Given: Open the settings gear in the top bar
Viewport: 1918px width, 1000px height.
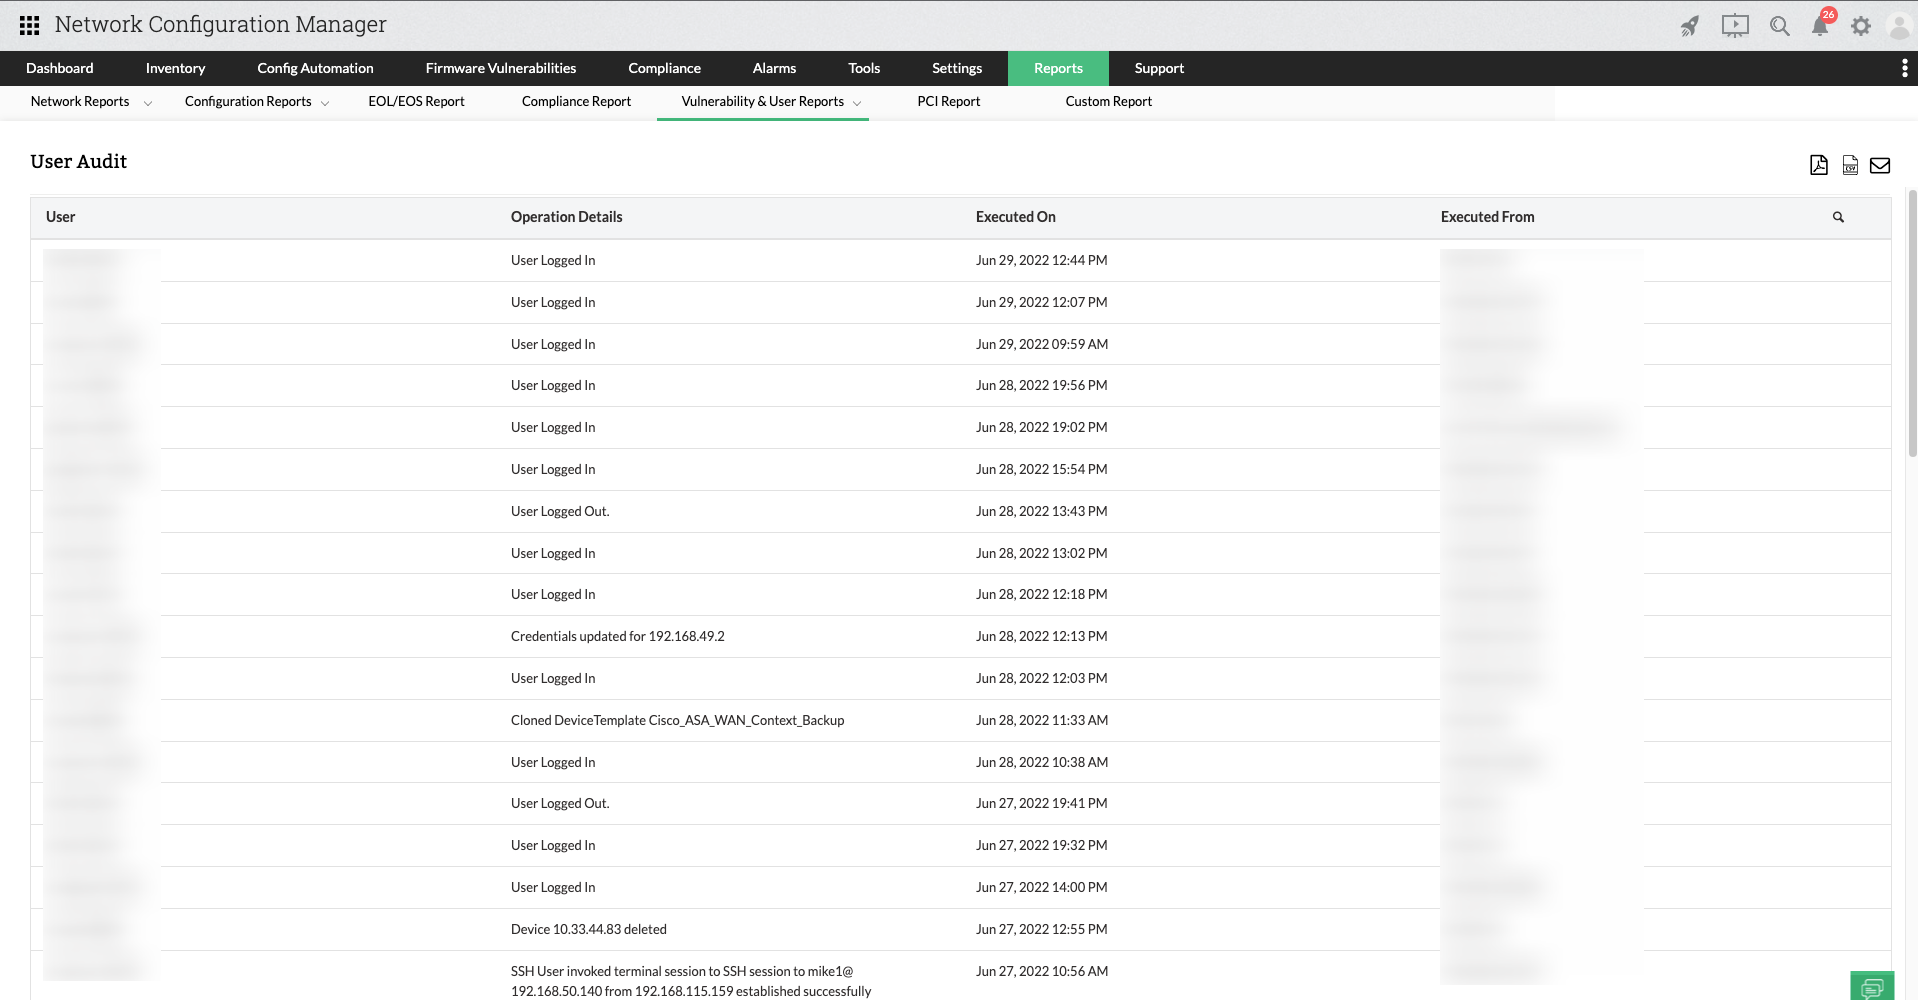Looking at the screenshot, I should pos(1862,26).
